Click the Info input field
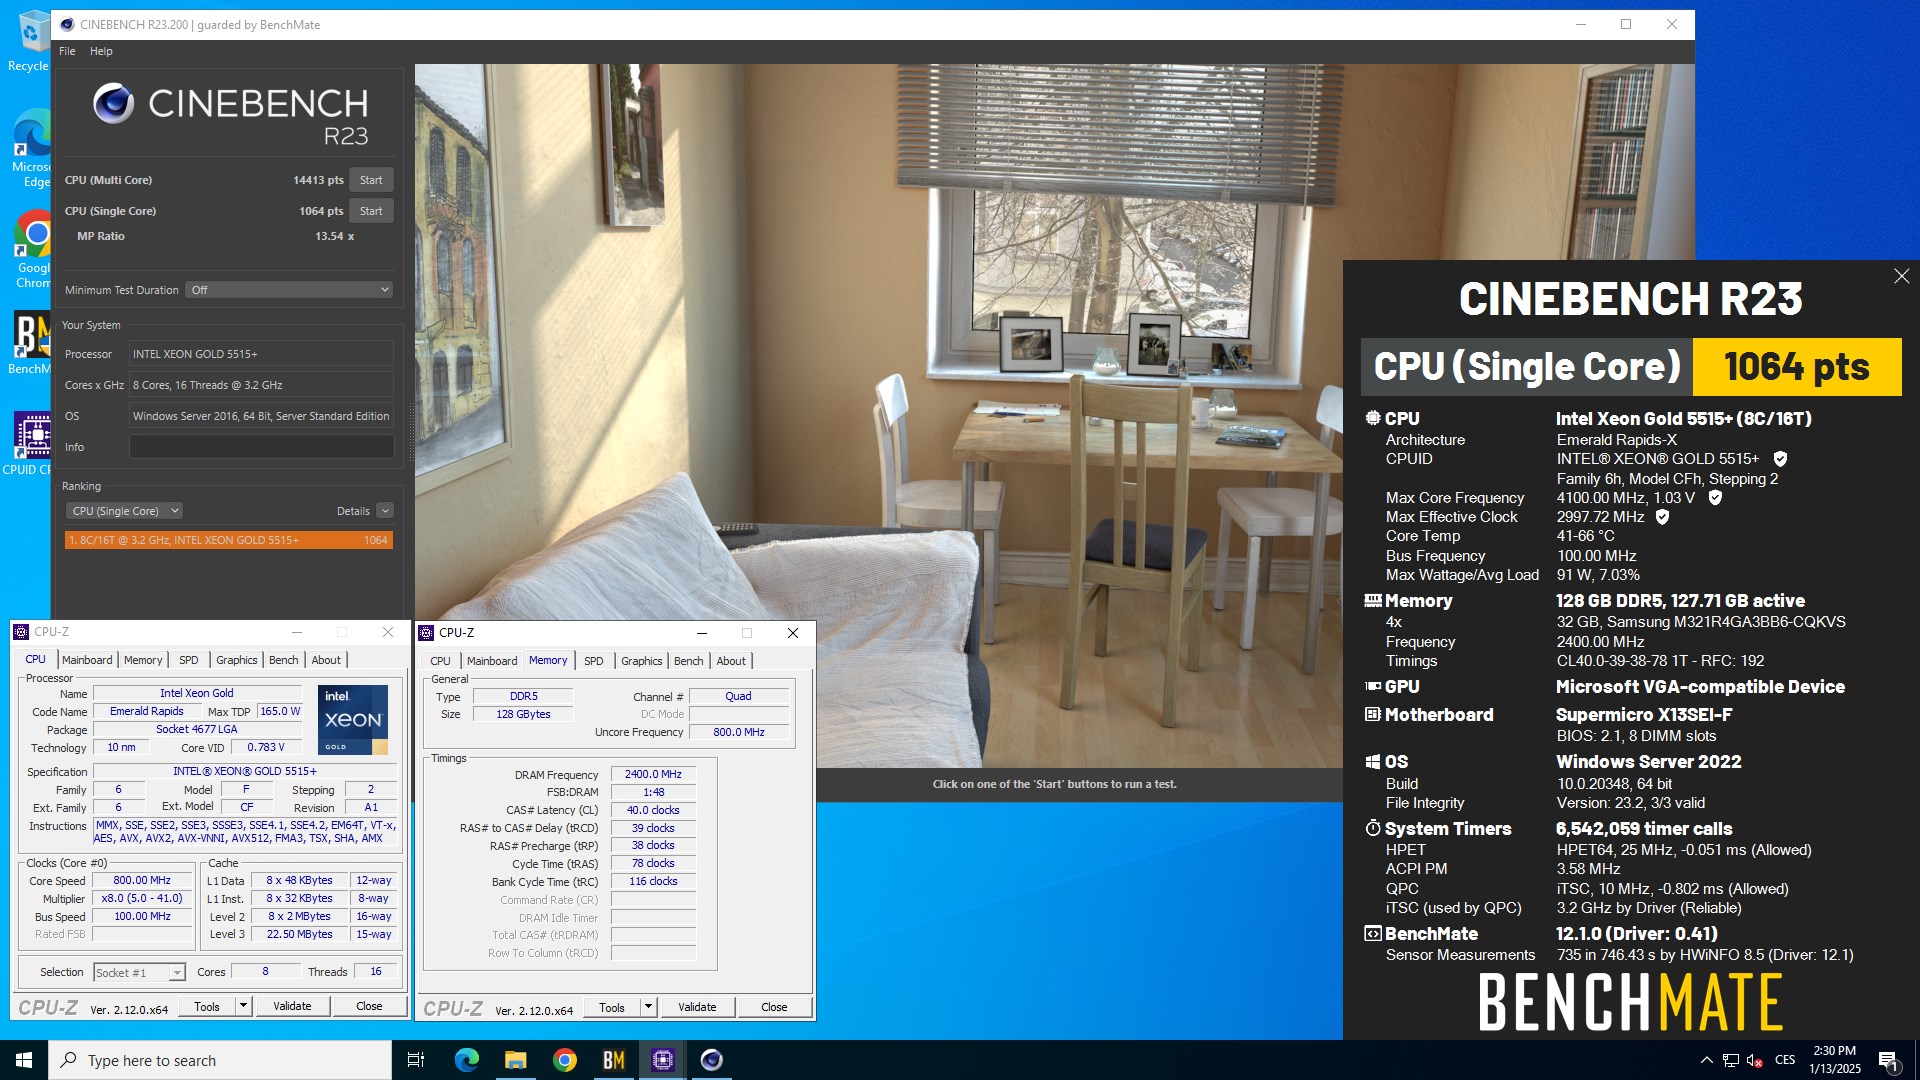Screen dimensions: 1920x1080 [261, 447]
